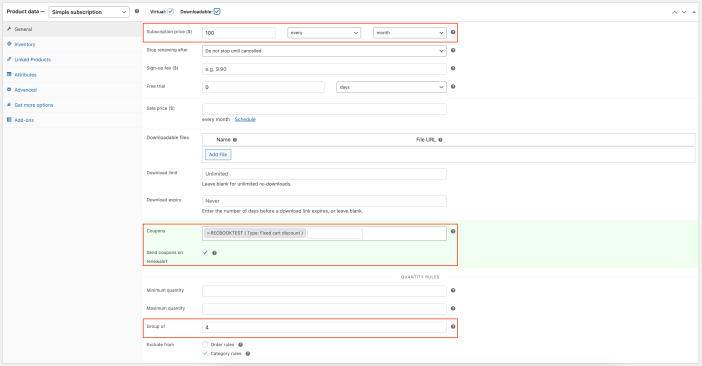Click the Subscription price input field
This screenshot has width=702, height=366.
(239, 33)
